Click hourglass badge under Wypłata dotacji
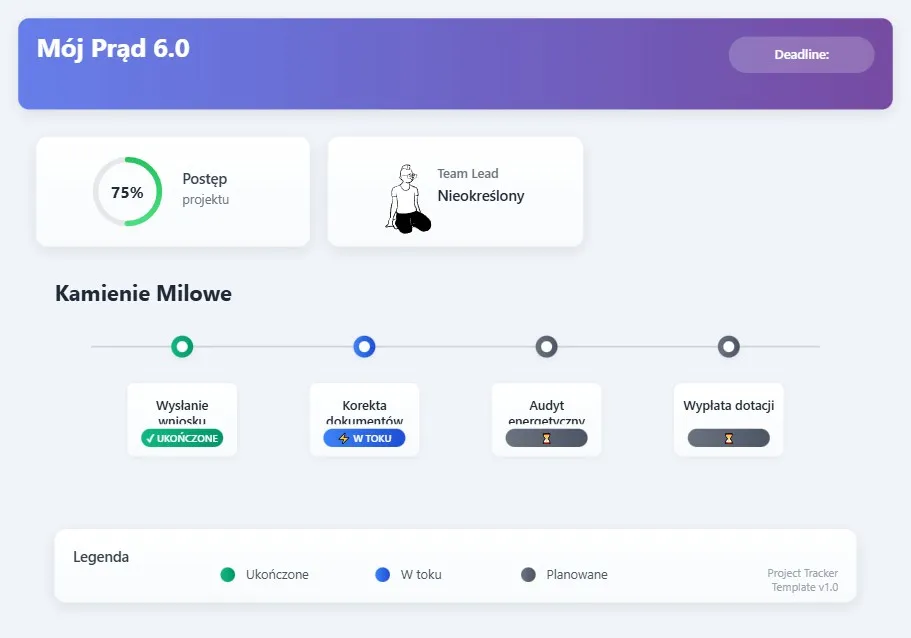Image resolution: width=911 pixels, height=638 pixels. (x=728, y=438)
